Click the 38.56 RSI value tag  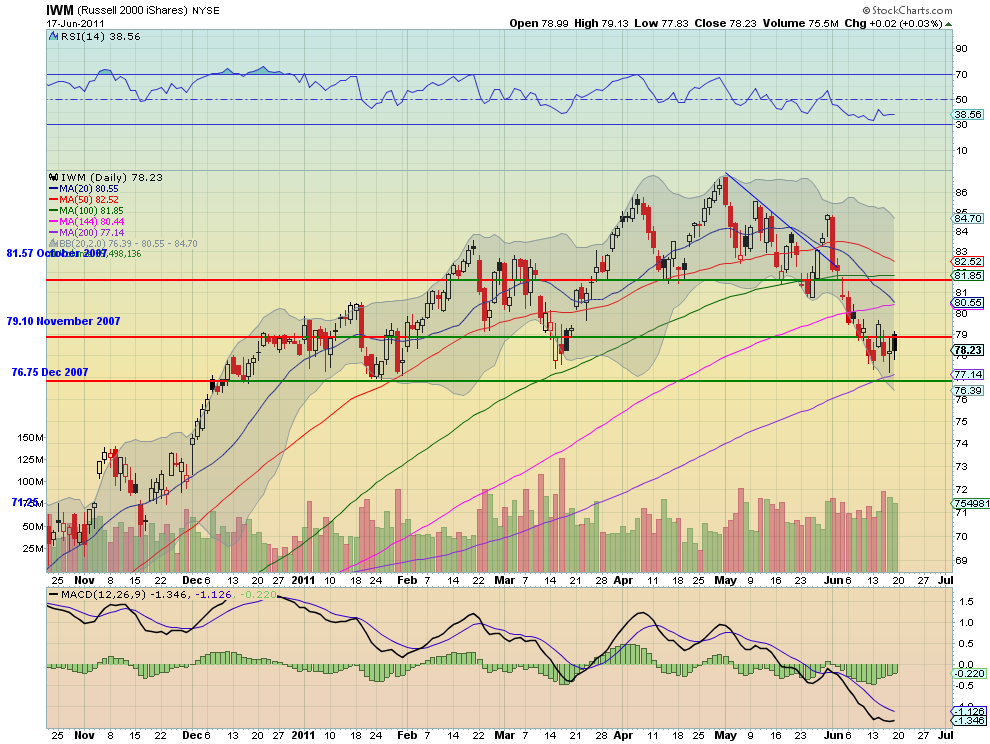tap(968, 114)
